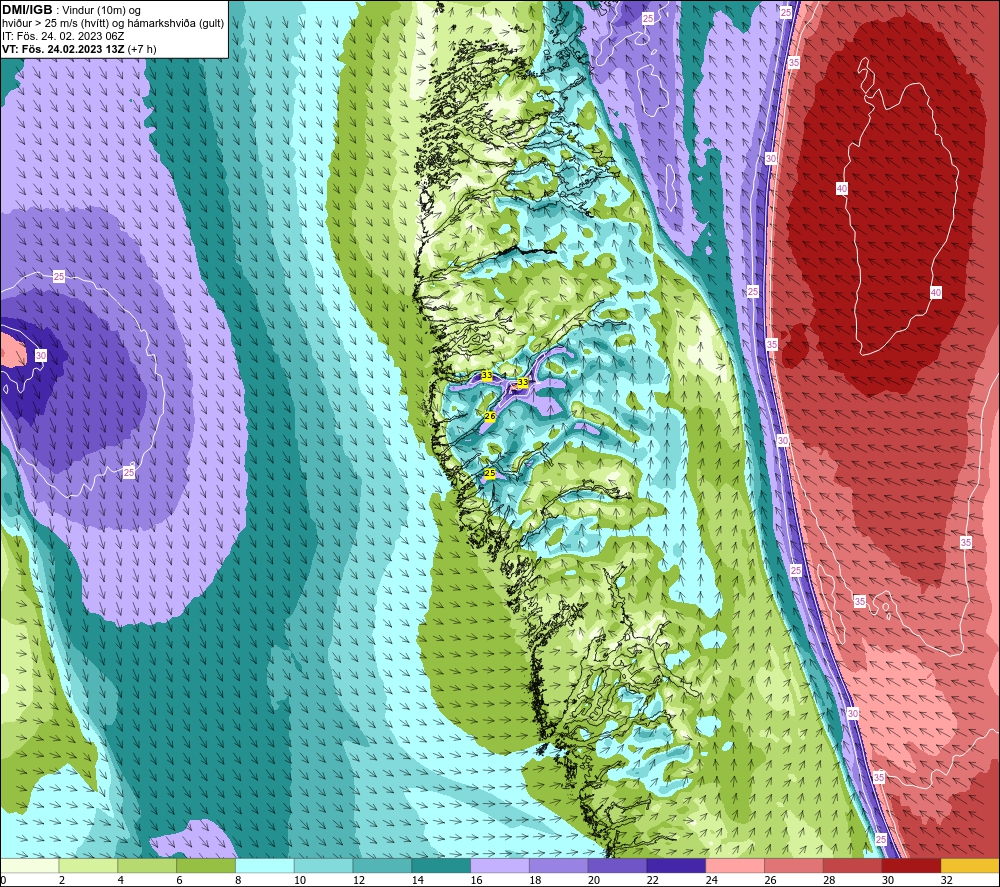Click the 'DMI/IGB : Vindur (10m) og' title line

pyautogui.click(x=71, y=10)
